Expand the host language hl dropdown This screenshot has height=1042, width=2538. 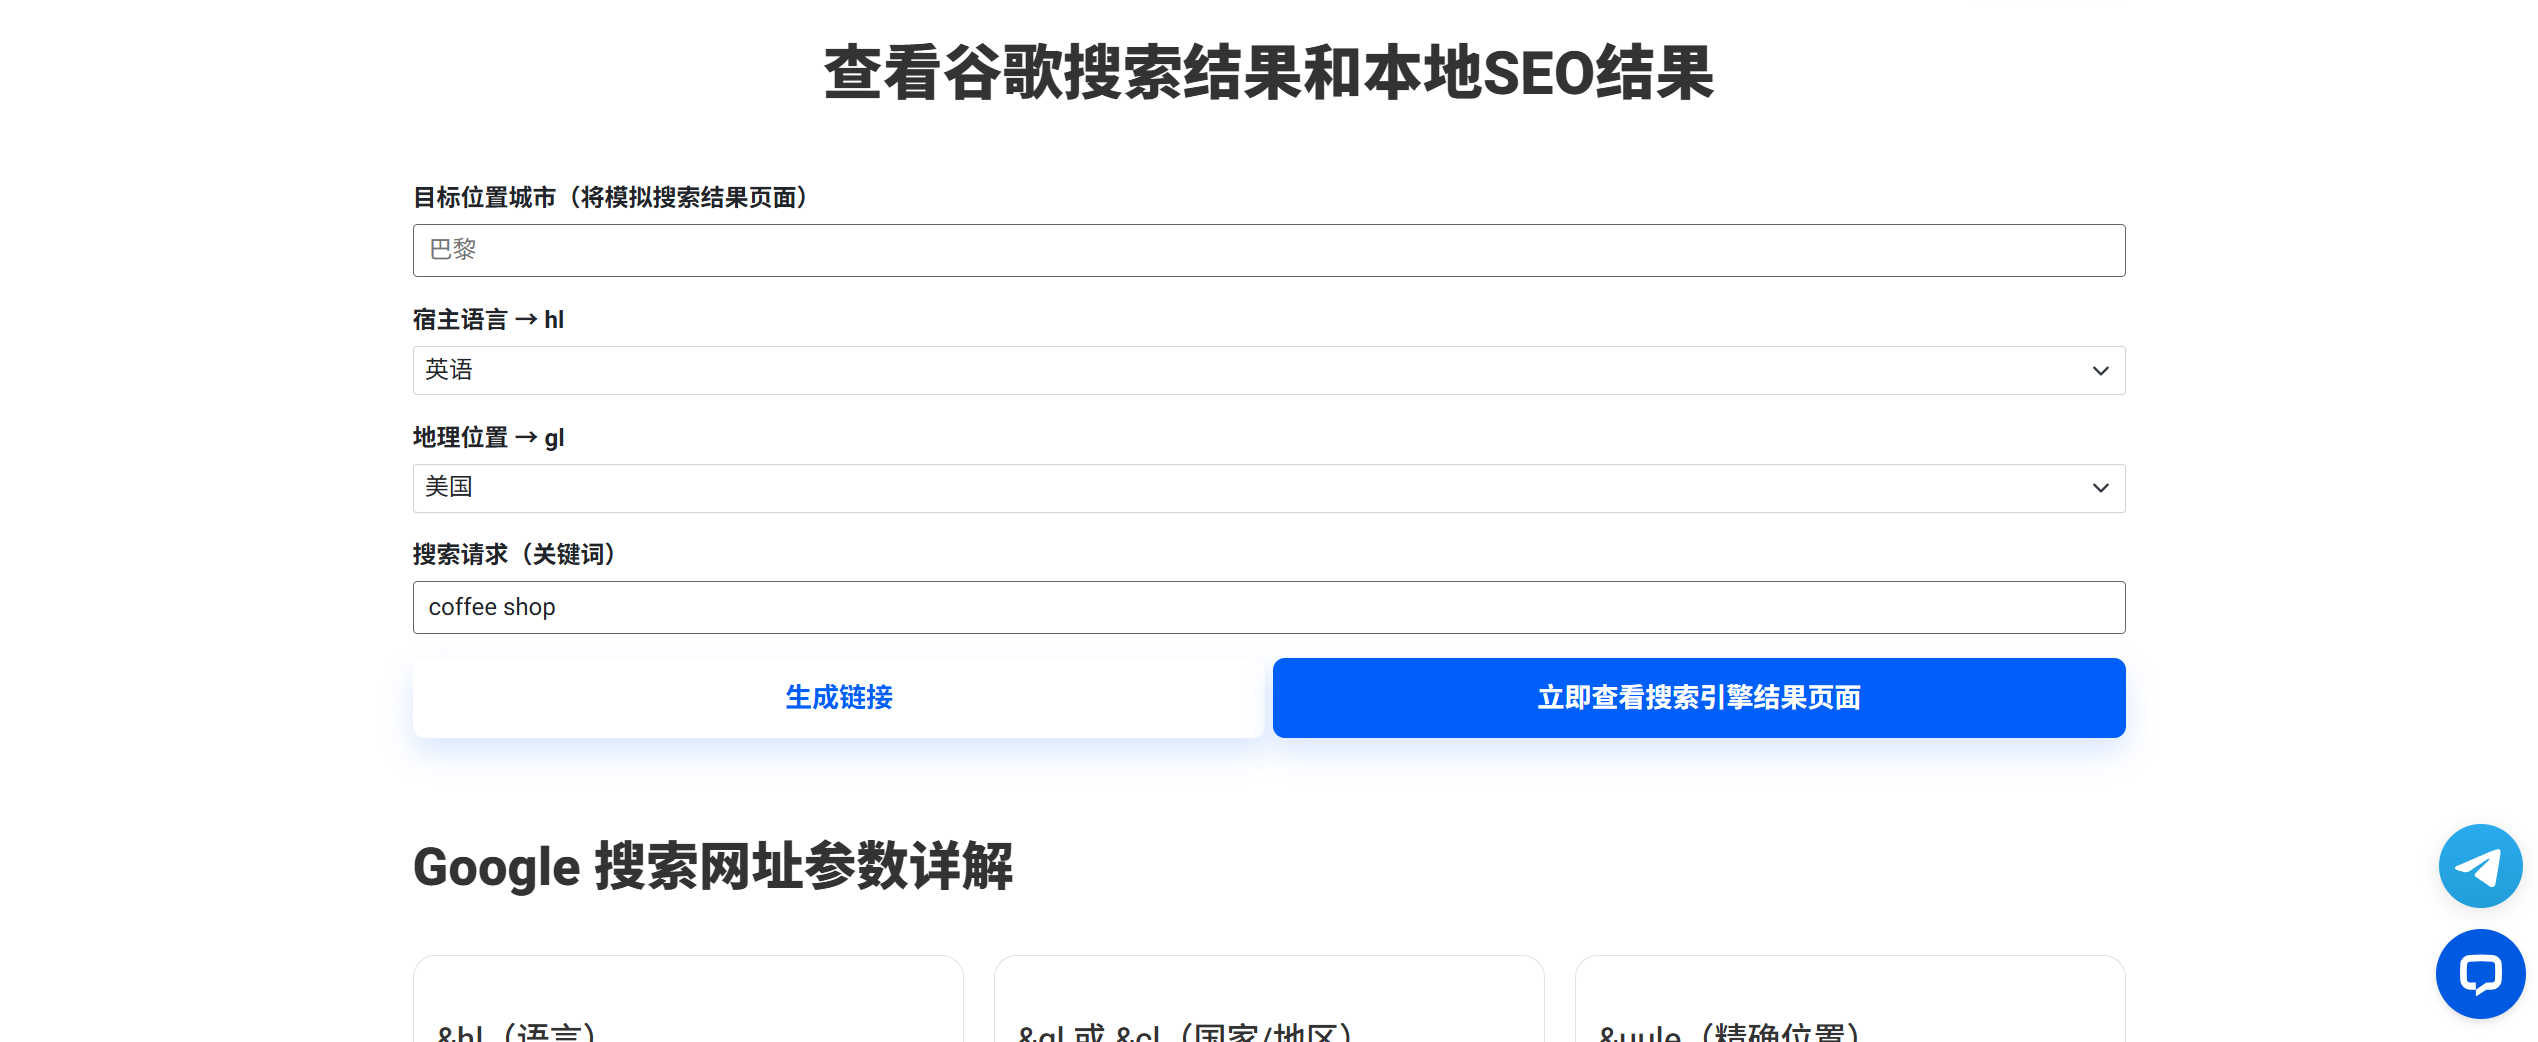(x=1269, y=370)
